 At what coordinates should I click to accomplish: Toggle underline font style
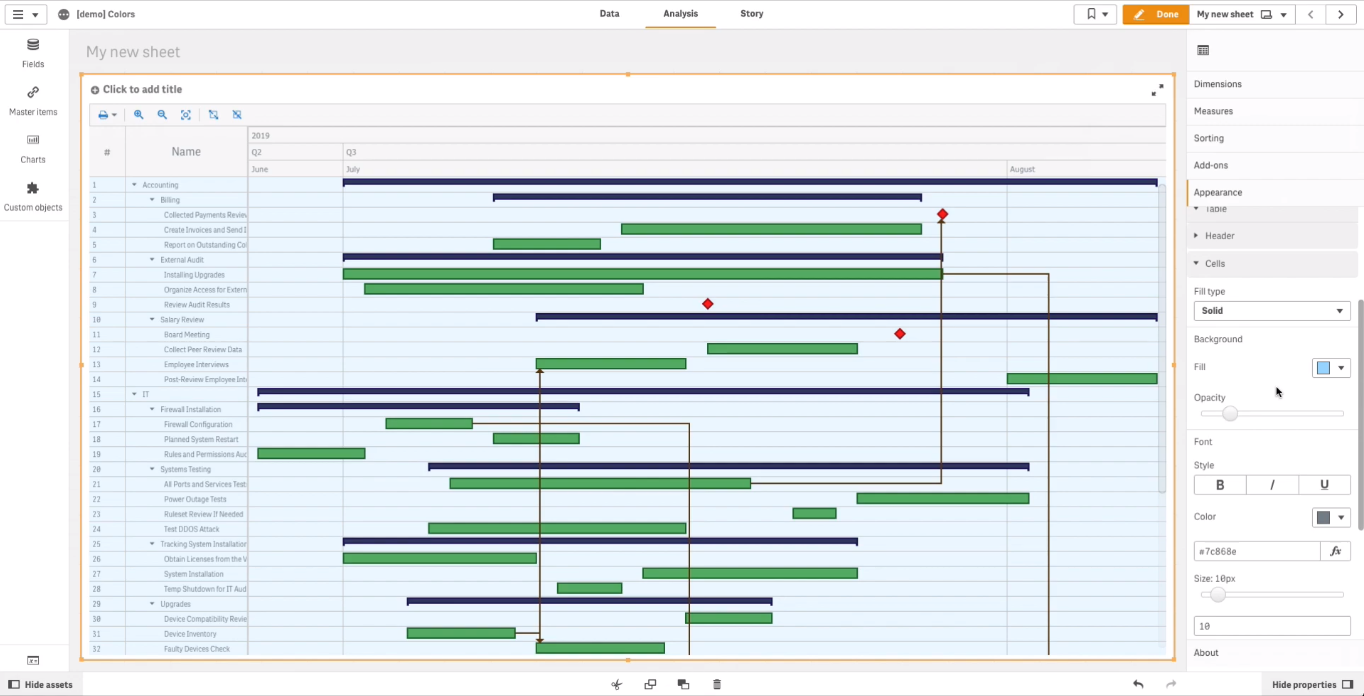click(1324, 485)
